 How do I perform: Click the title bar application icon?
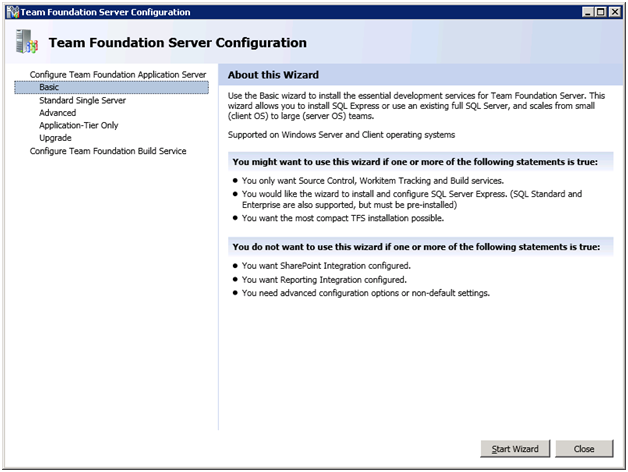pyautogui.click(x=12, y=11)
